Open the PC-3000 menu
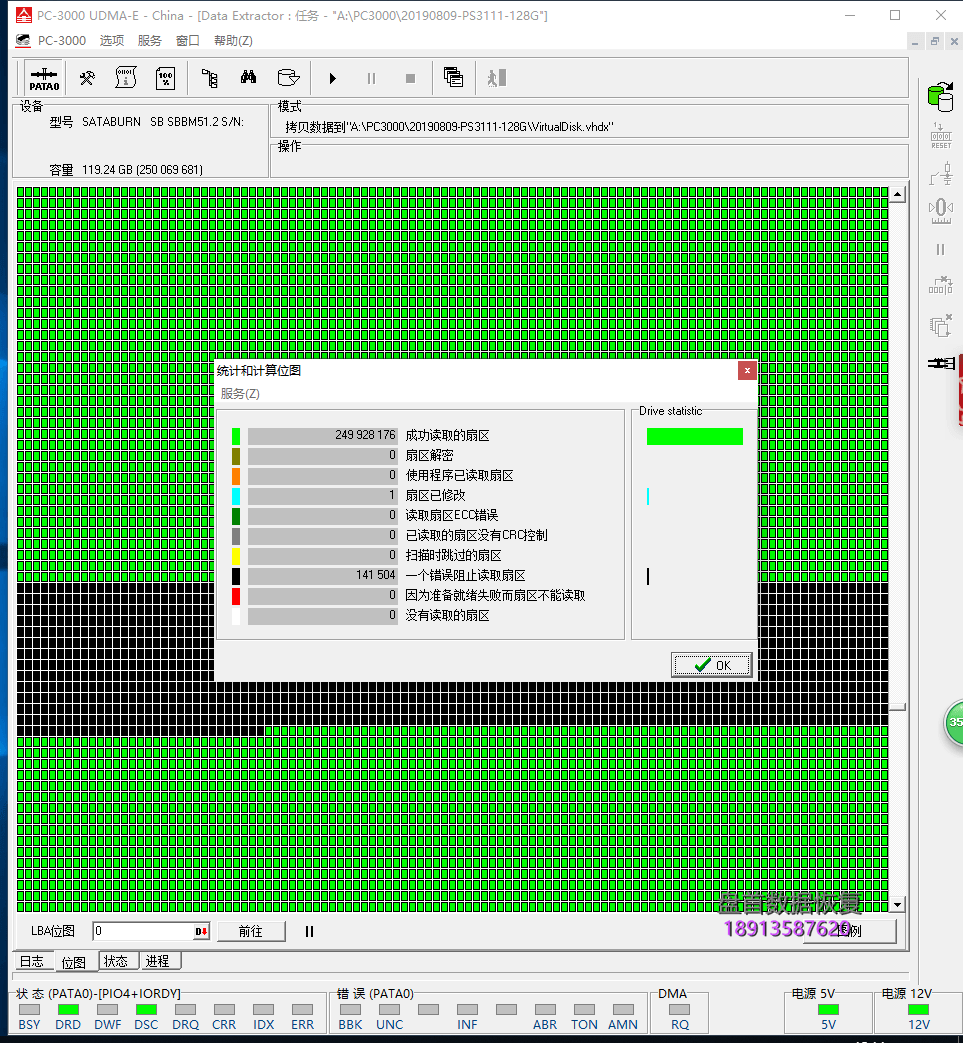The width and height of the screenshot is (963, 1043). 62,41
